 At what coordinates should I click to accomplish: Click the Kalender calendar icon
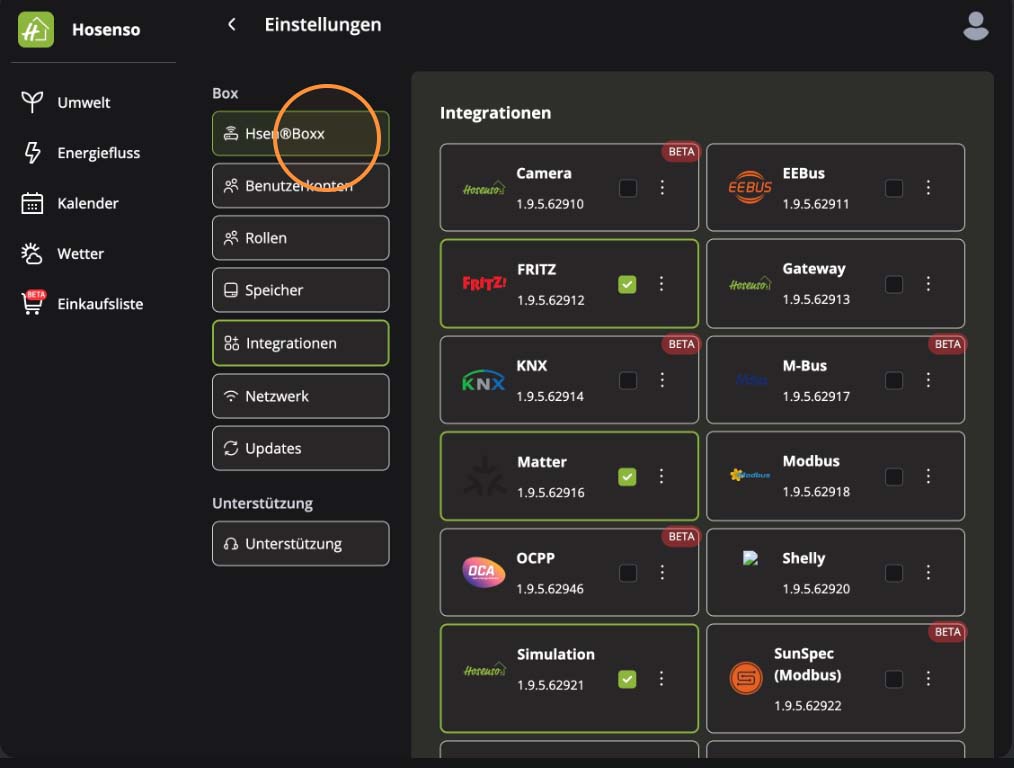[32, 203]
